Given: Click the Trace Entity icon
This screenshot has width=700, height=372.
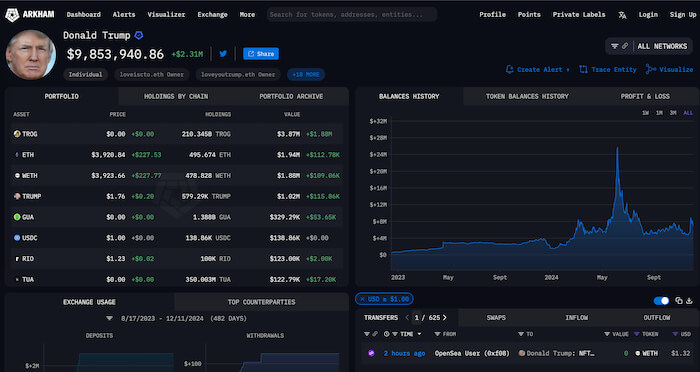Looking at the screenshot, I should point(583,69).
